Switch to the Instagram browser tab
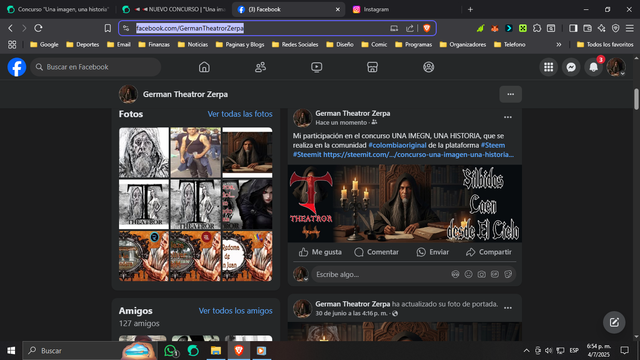Viewport: 640px width, 360px height. (x=376, y=9)
